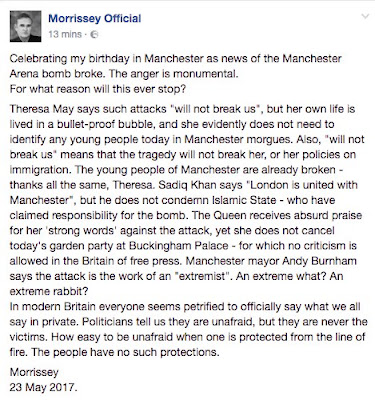Click the '23 May 2017.' date line
The image size is (375, 400).
pyautogui.click(x=43, y=387)
